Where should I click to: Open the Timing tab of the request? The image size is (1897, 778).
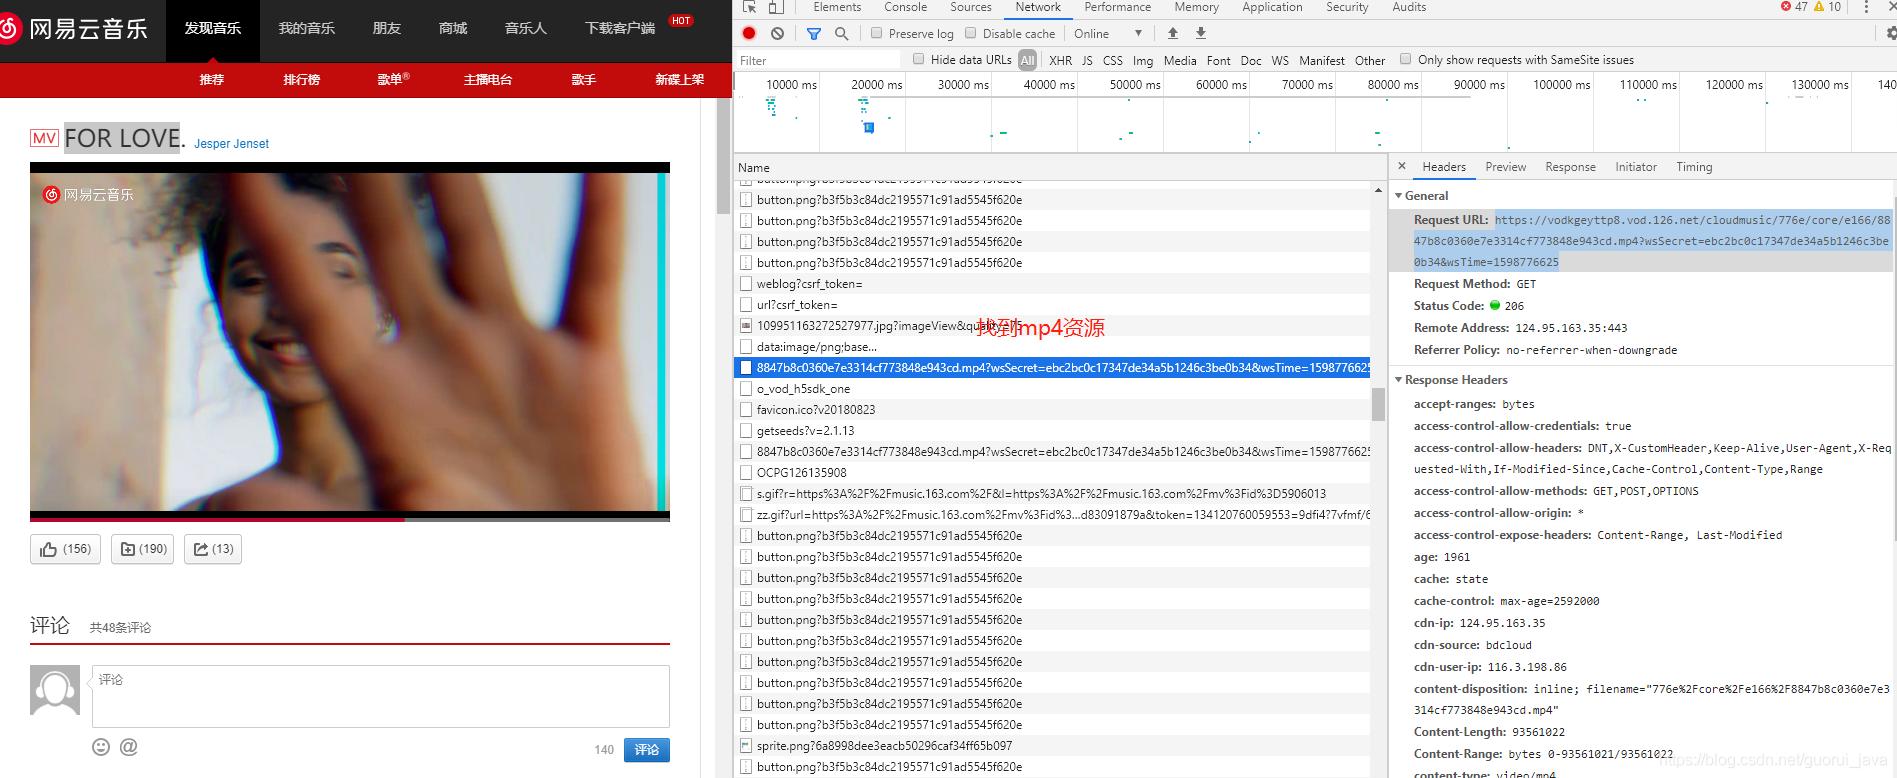1694,167
